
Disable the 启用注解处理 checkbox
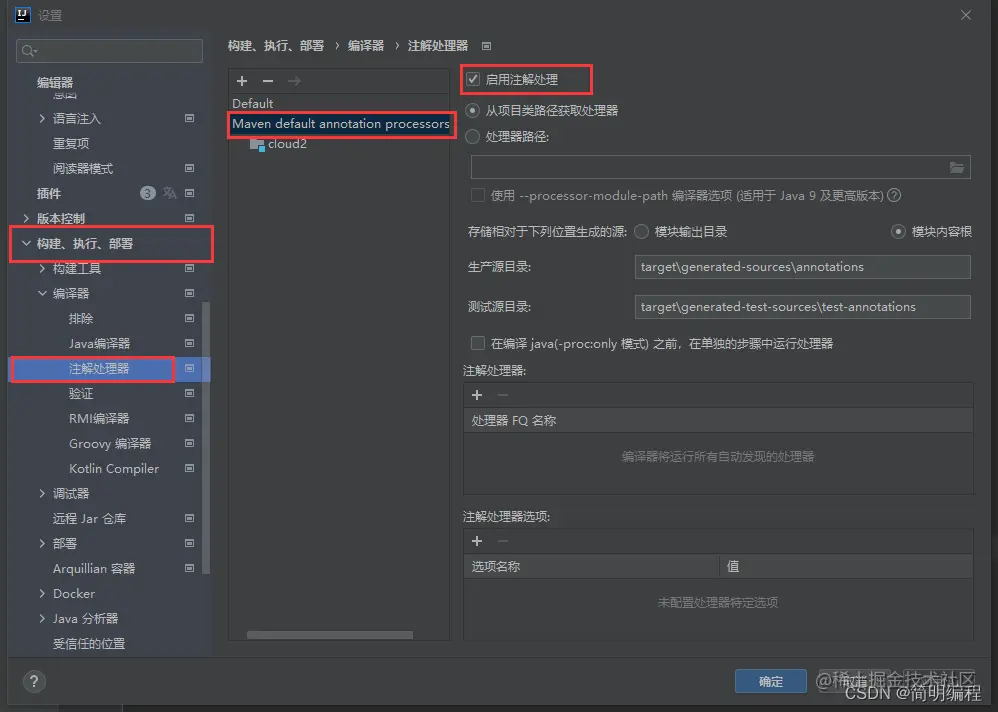(x=474, y=79)
